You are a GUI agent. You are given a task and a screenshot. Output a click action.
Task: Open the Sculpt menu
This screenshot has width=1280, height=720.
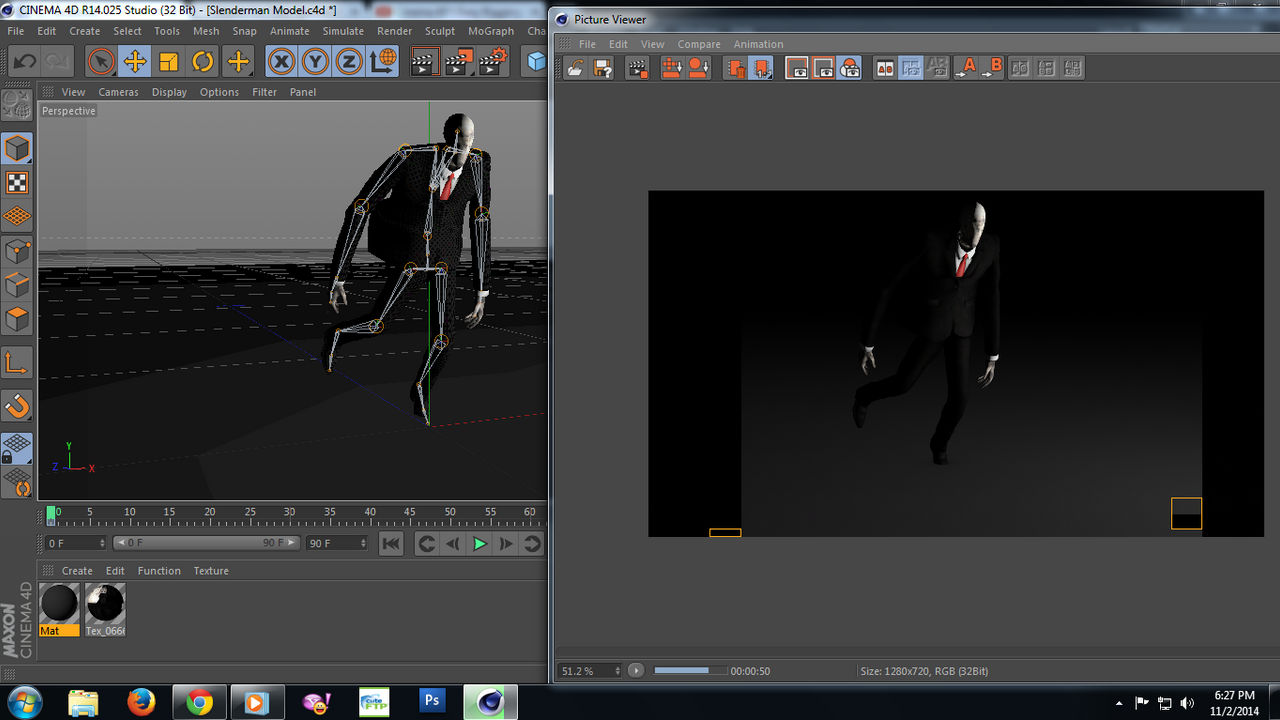tap(440, 31)
